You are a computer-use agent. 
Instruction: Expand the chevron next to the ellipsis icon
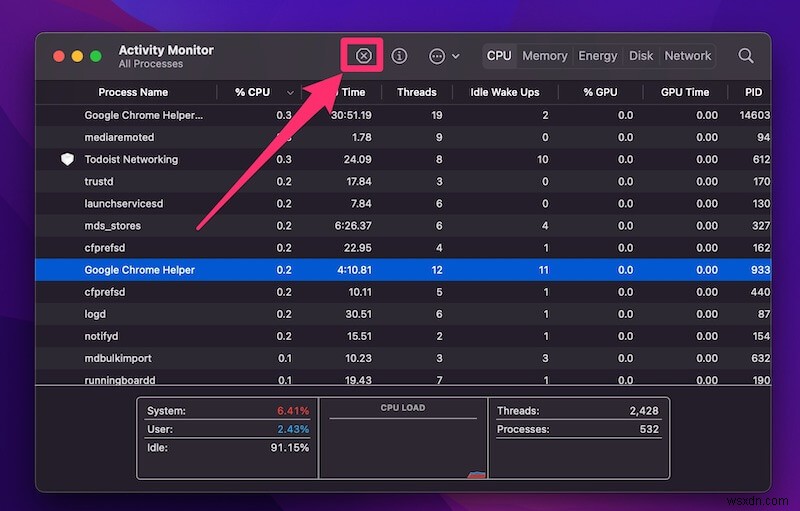(x=456, y=56)
